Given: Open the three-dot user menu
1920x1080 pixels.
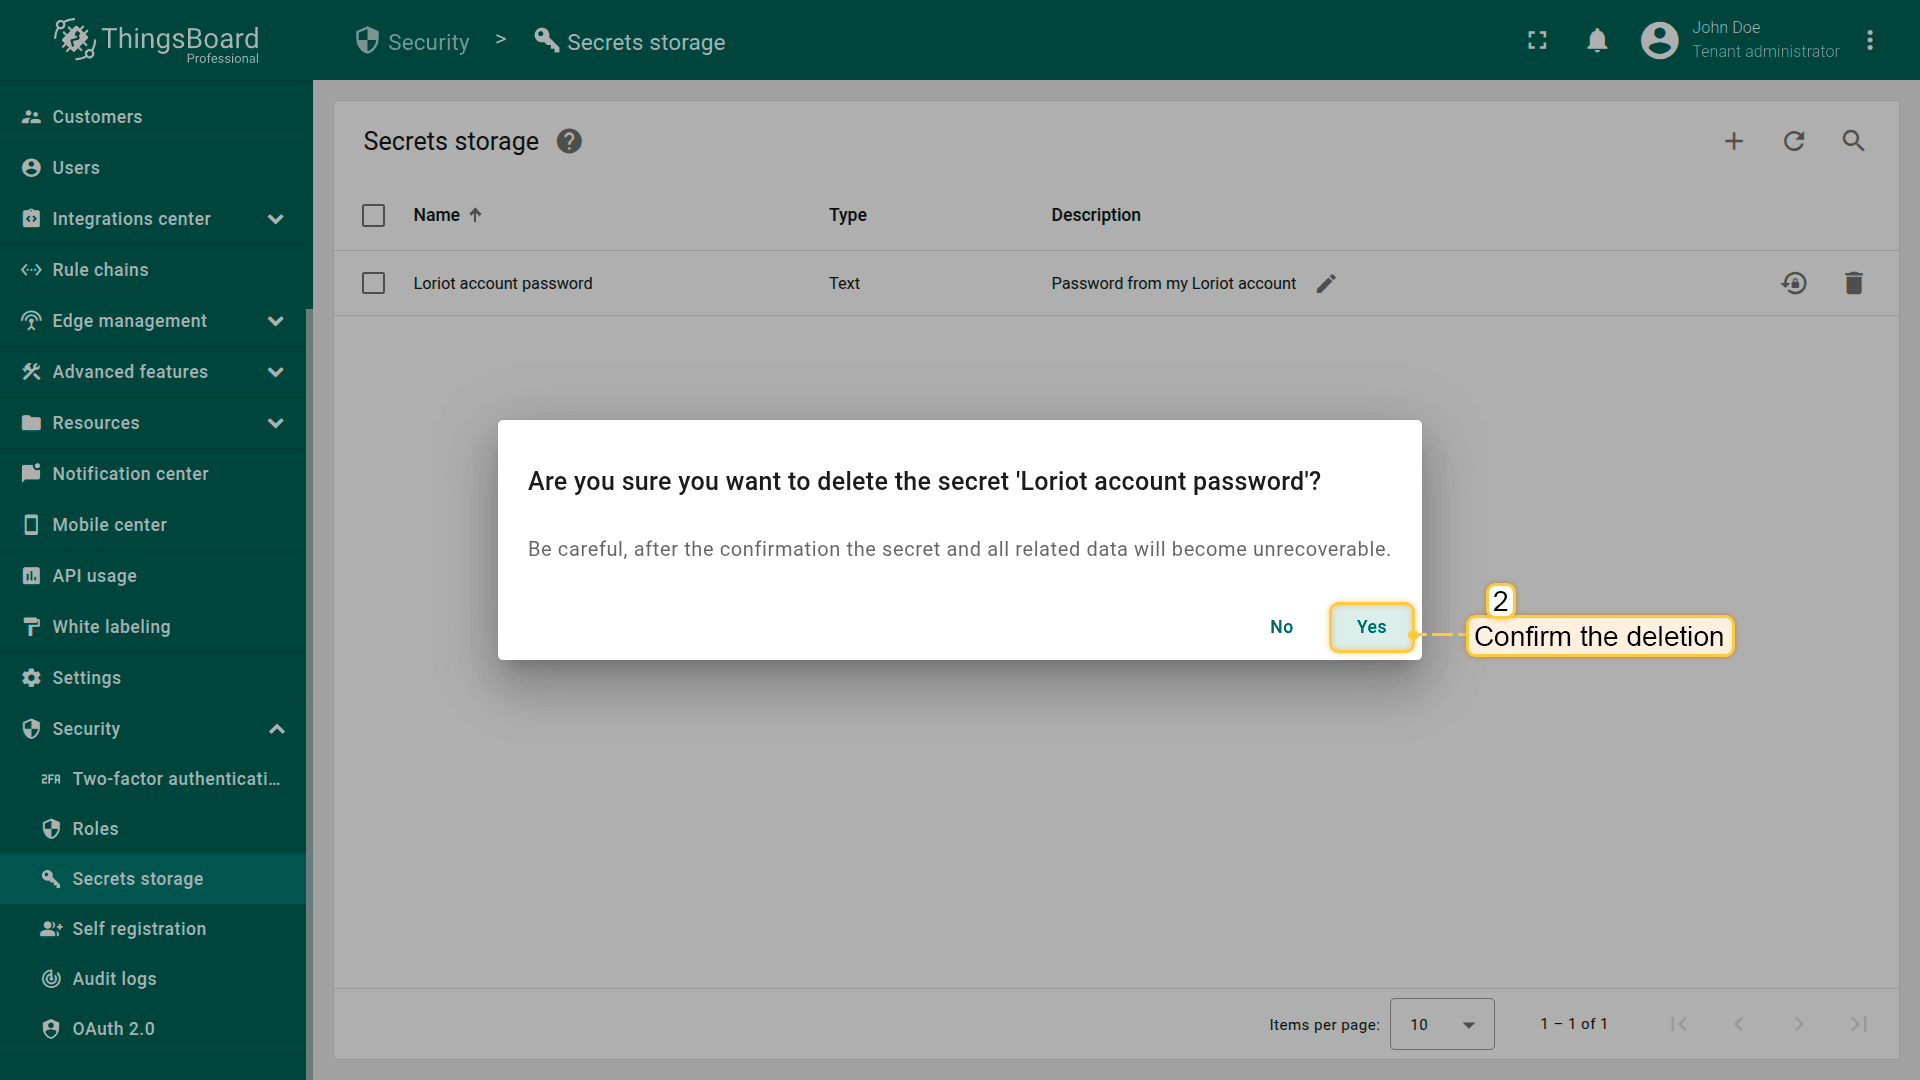Looking at the screenshot, I should pos(1870,40).
